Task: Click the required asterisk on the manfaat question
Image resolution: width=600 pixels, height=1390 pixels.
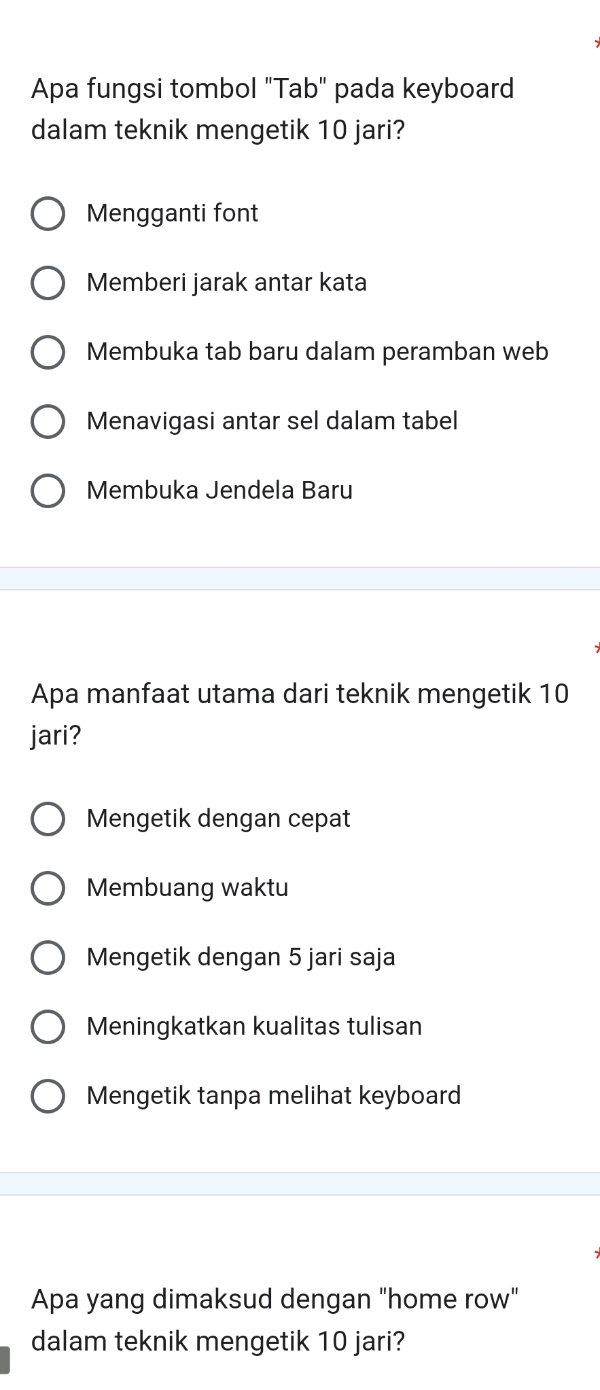Action: click(x=597, y=648)
